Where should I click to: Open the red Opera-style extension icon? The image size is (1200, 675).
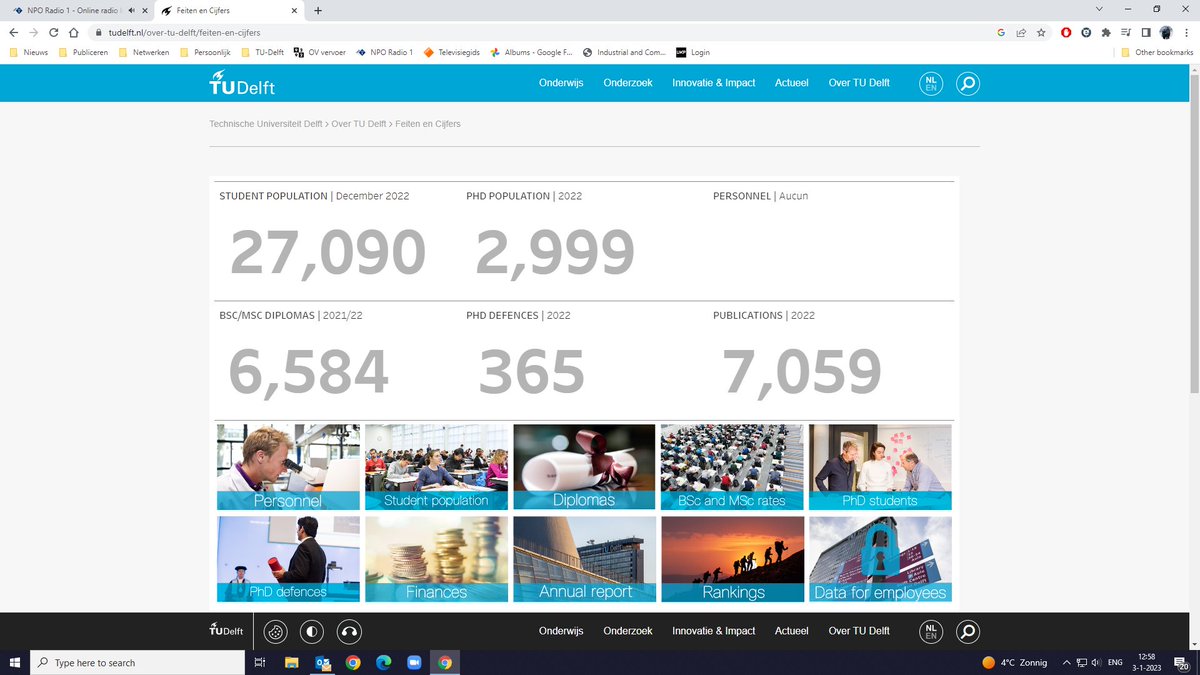[1066, 32]
